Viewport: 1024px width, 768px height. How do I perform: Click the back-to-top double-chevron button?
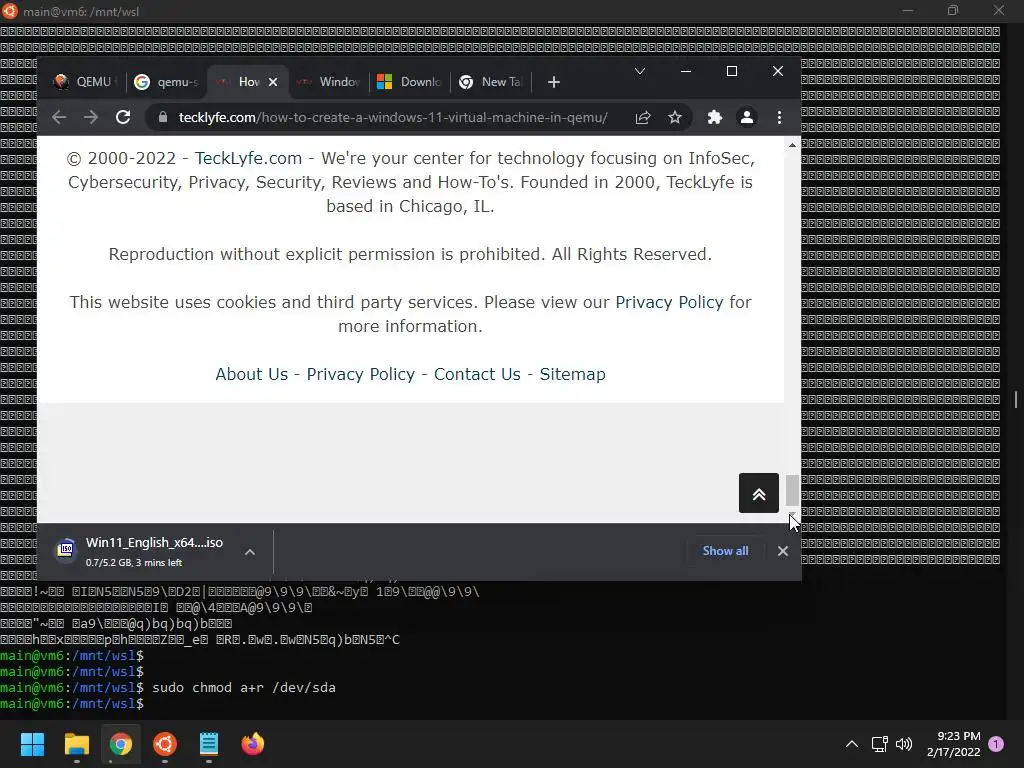click(x=759, y=493)
